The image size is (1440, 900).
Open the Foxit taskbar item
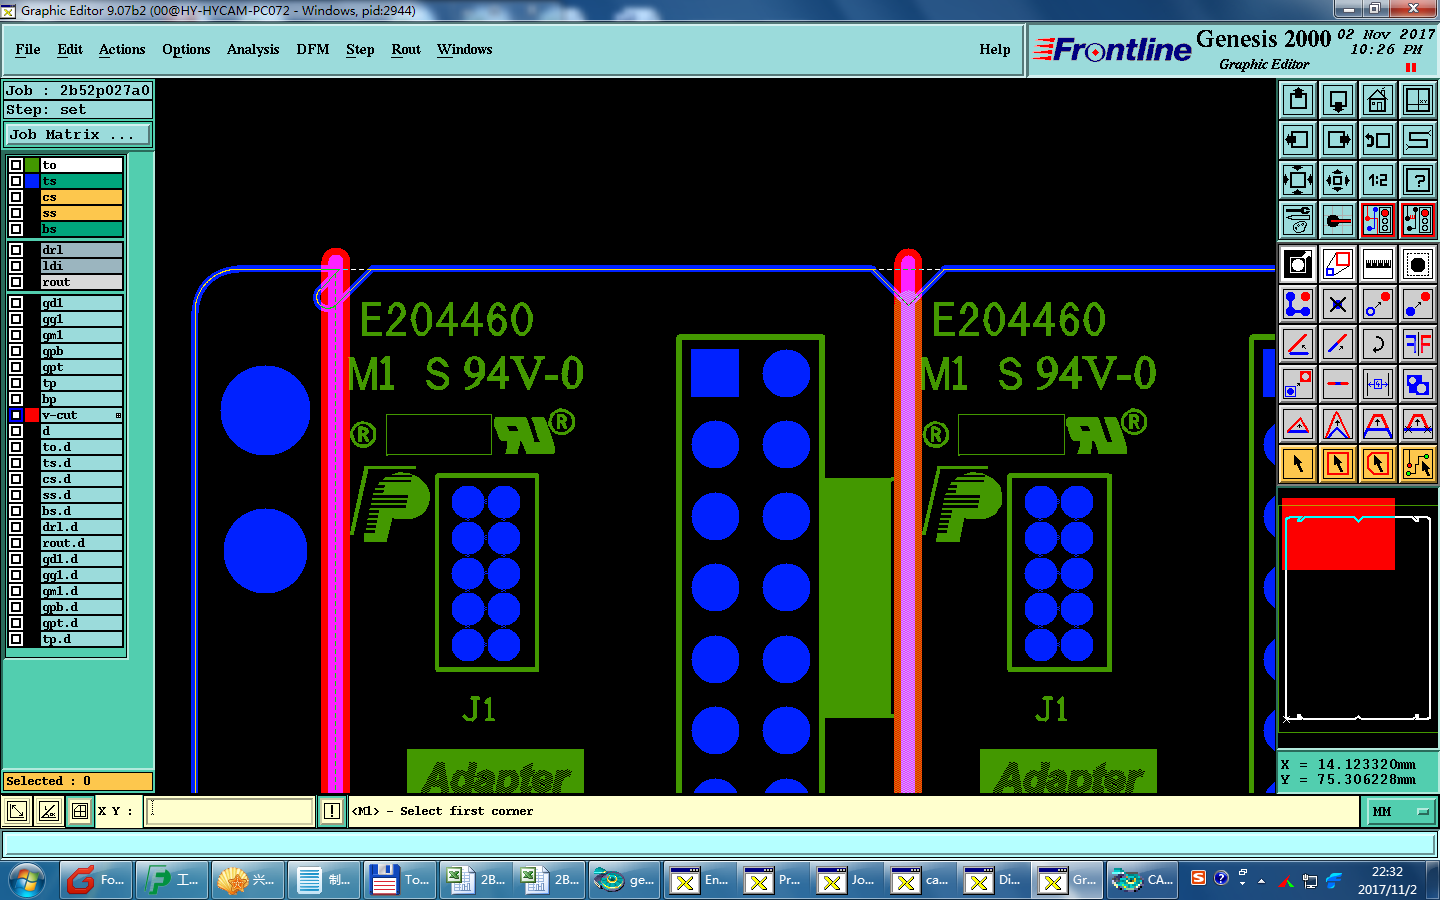[96, 880]
